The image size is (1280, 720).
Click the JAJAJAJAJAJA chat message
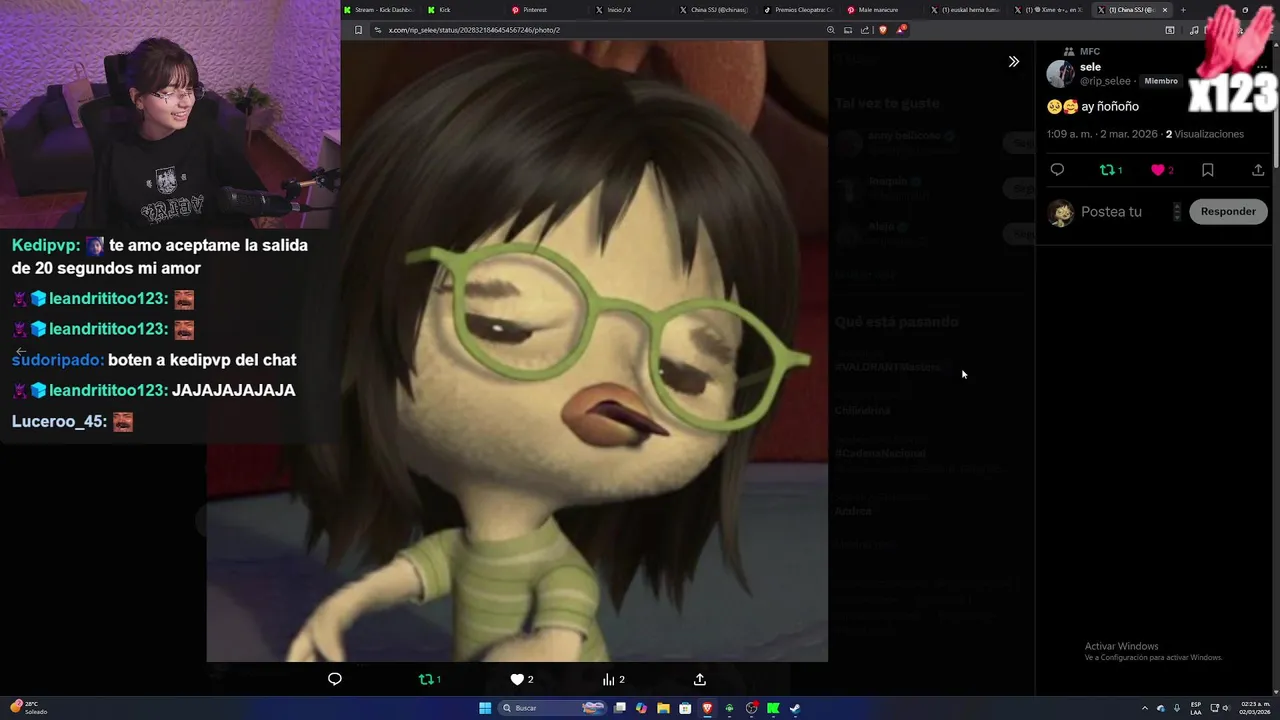(x=233, y=391)
